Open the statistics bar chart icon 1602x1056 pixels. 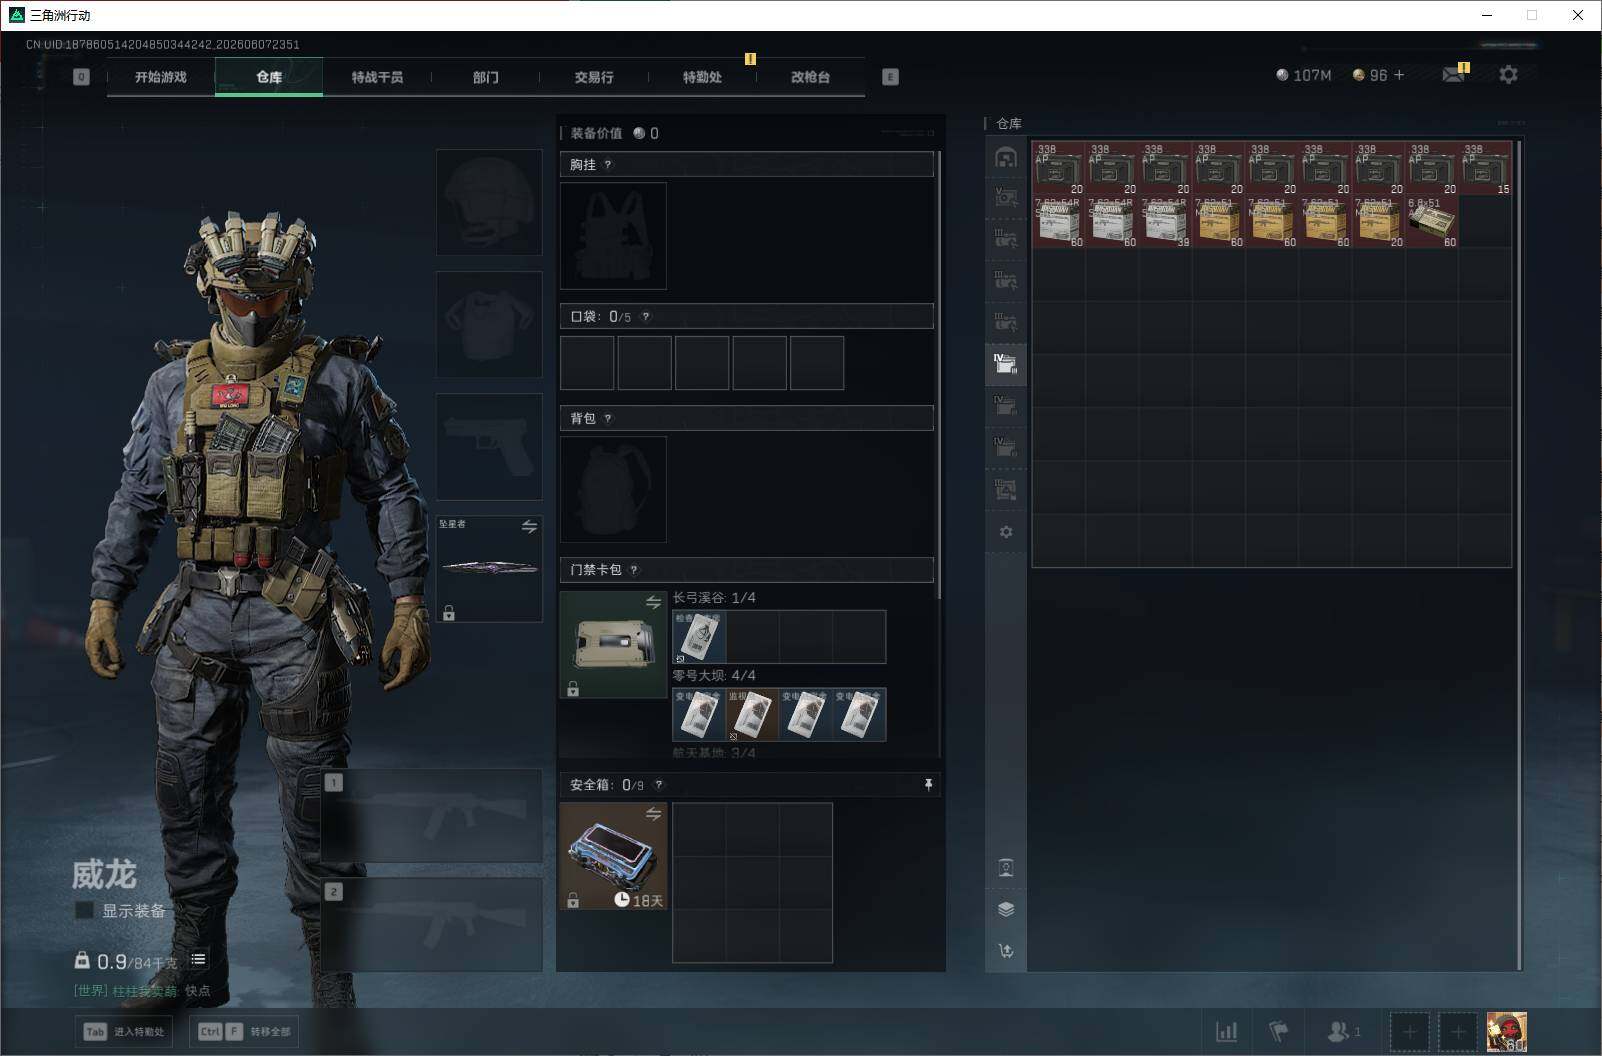click(1226, 1032)
